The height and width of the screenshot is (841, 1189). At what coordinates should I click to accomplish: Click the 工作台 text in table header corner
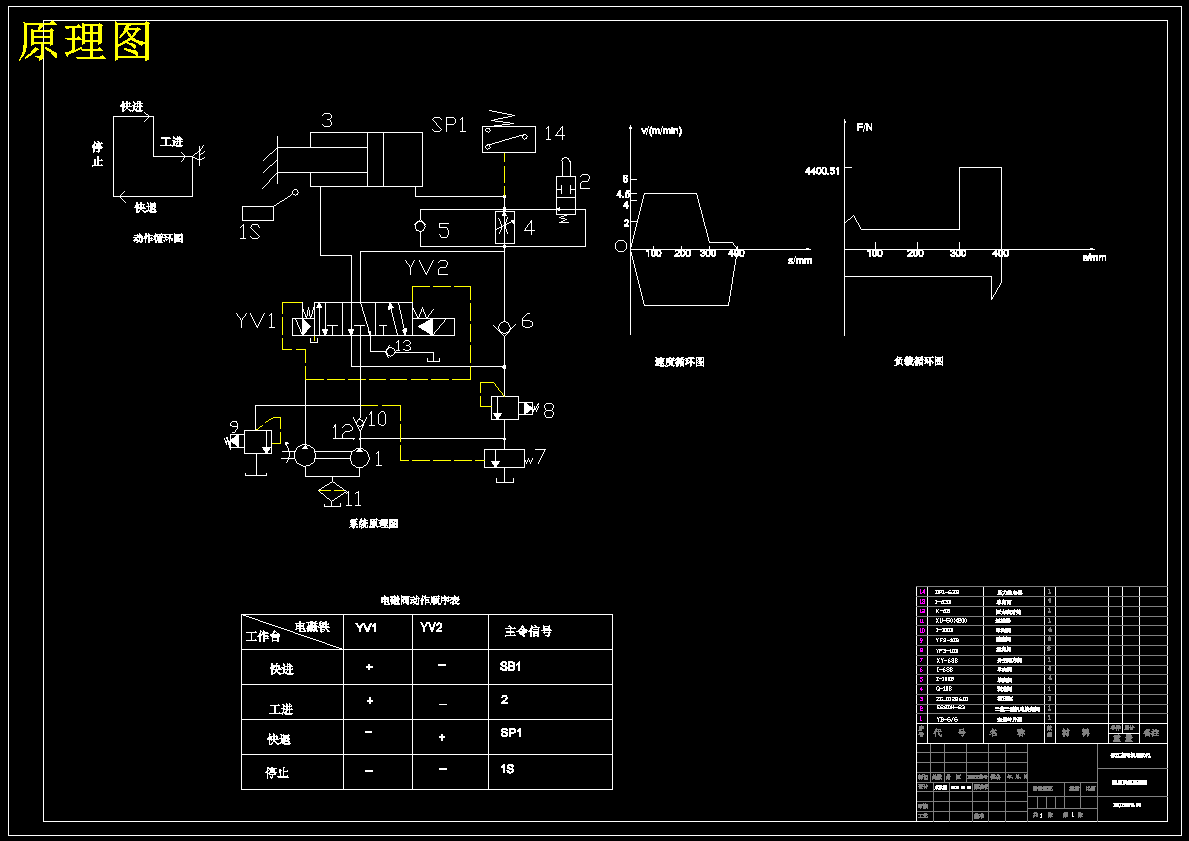262,636
